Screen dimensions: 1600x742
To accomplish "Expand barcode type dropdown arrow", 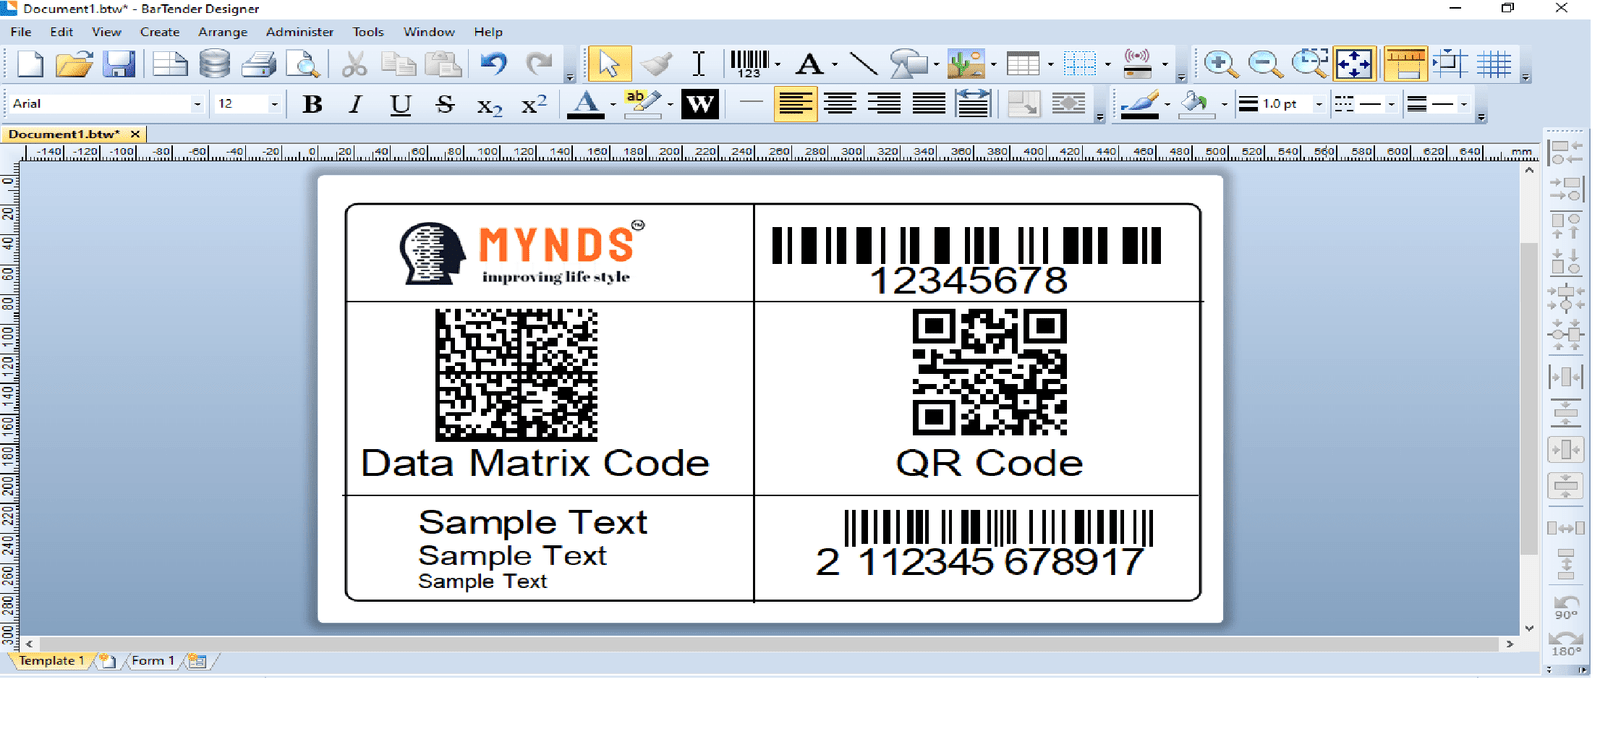I will [777, 66].
